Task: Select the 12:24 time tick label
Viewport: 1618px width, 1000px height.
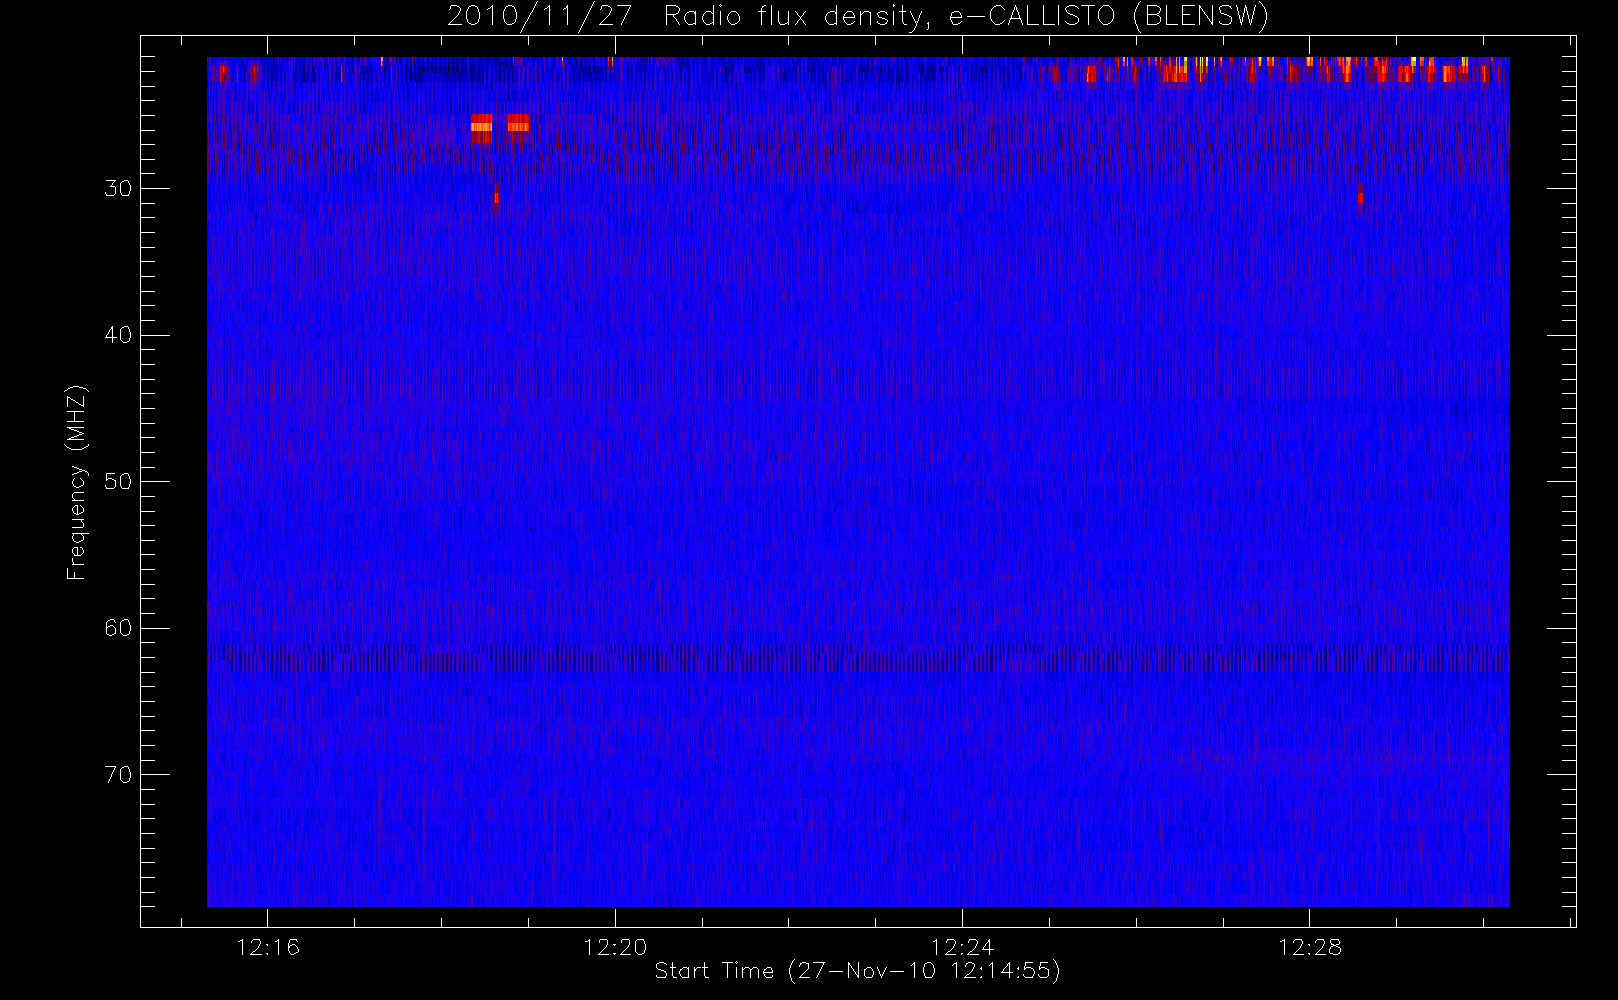Action: [962, 947]
